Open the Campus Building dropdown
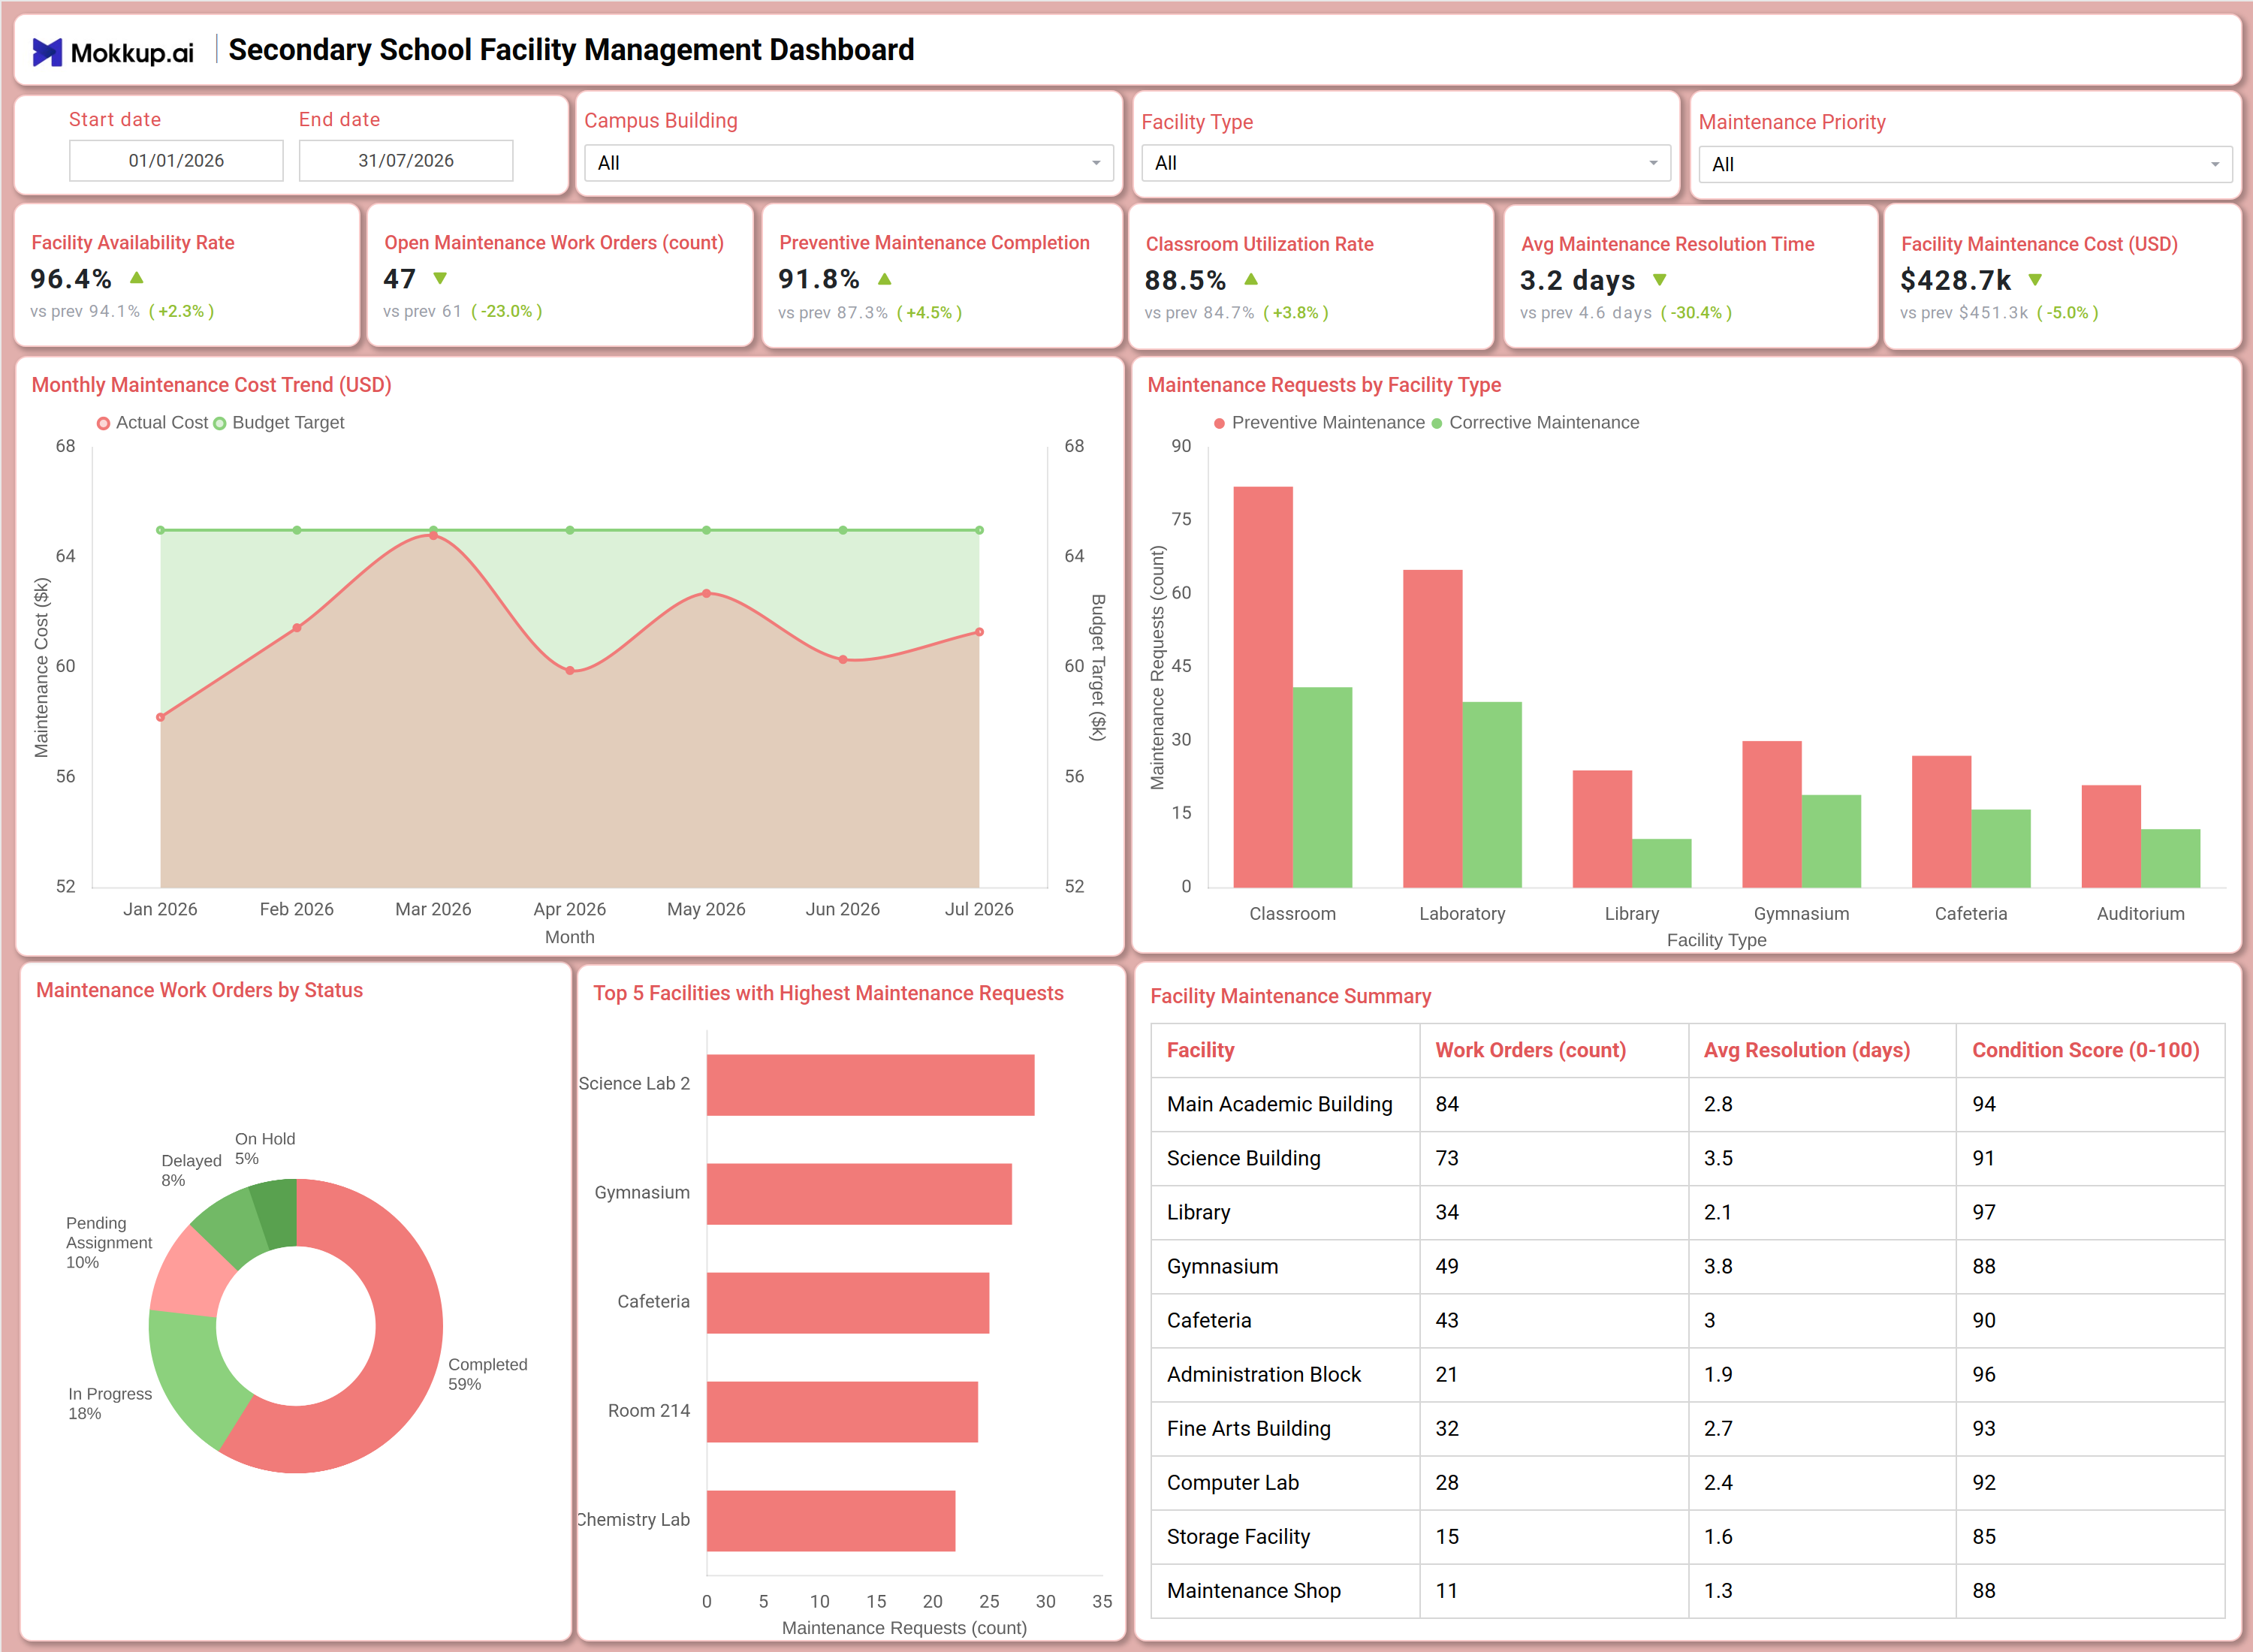This screenshot has width=2253, height=1652. (848, 163)
